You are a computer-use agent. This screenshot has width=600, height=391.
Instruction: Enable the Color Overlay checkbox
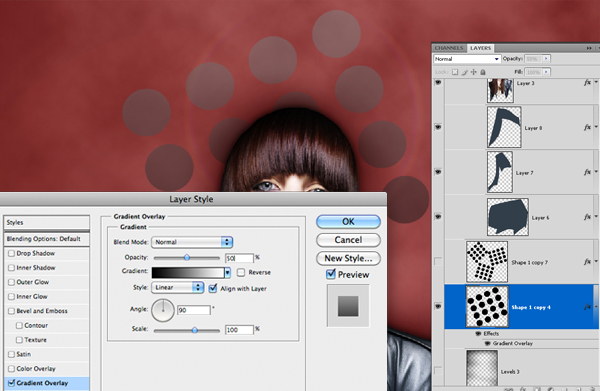point(11,369)
